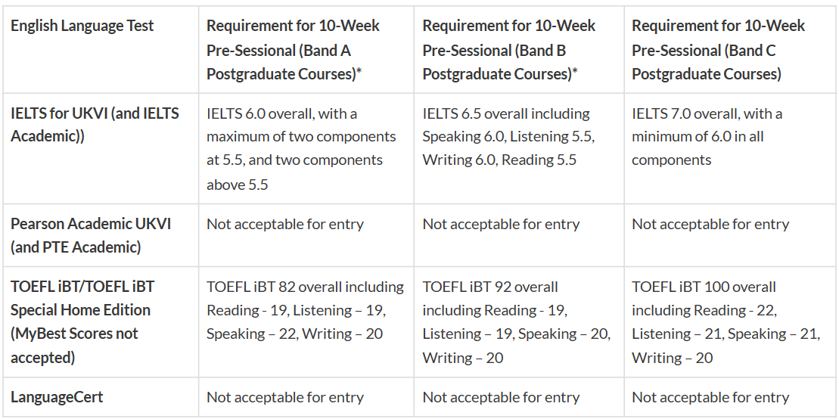Click Pearson Band B 'Not acceptable for entry'
The width and height of the screenshot is (839, 419).
coord(501,224)
